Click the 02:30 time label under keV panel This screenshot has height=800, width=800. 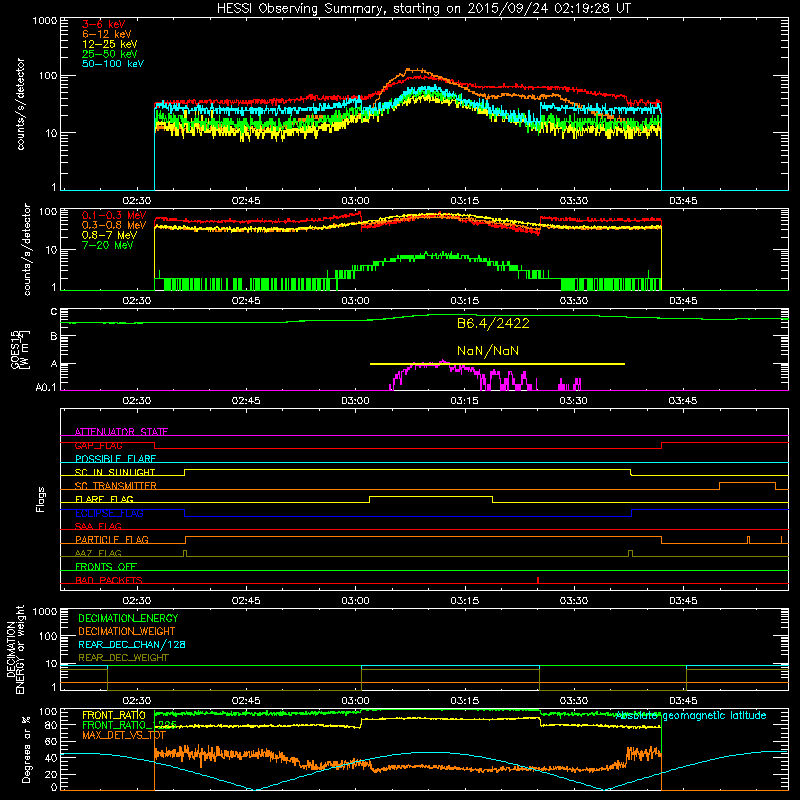(137, 201)
